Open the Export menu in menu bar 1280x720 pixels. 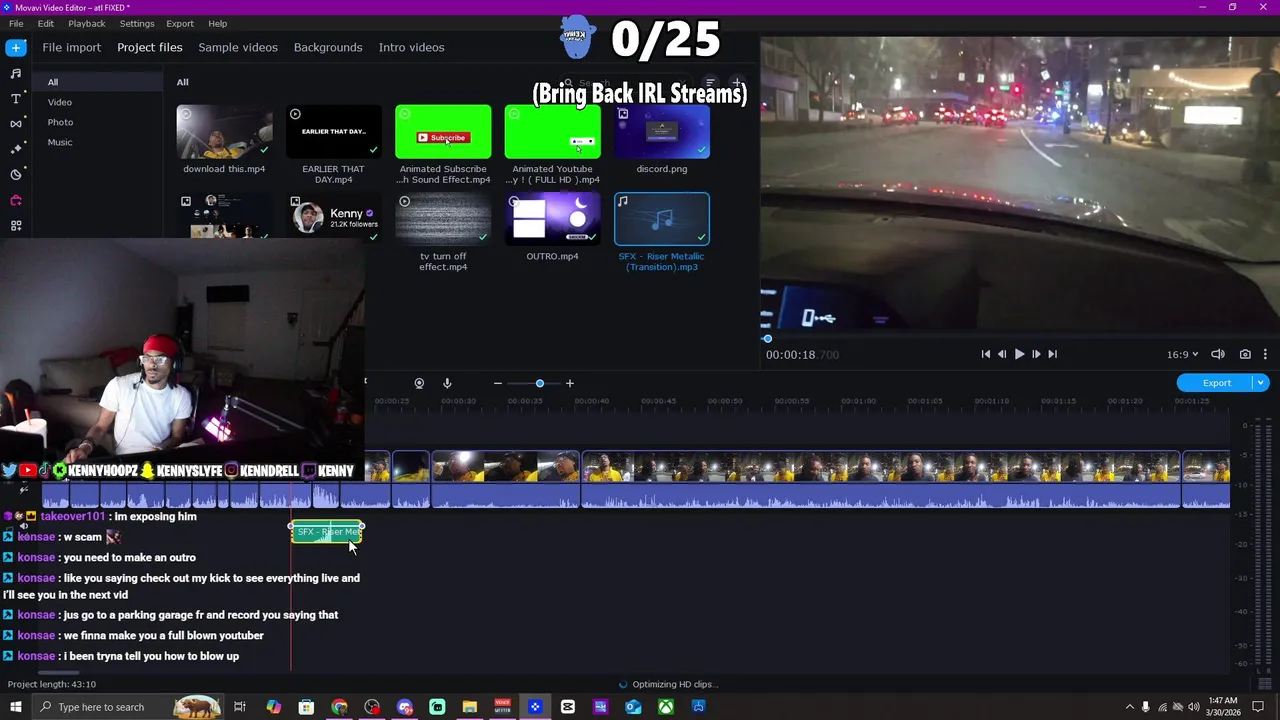(x=180, y=23)
